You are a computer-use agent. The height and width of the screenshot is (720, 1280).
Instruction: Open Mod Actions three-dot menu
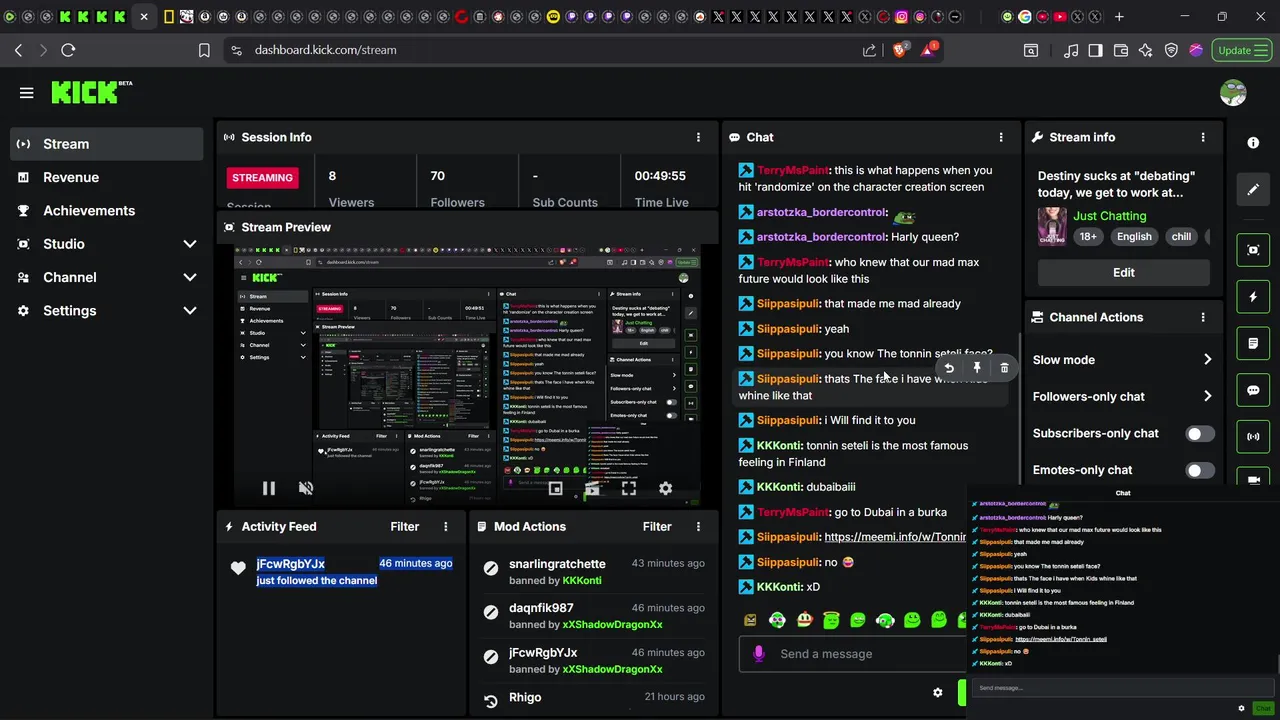[x=698, y=526]
